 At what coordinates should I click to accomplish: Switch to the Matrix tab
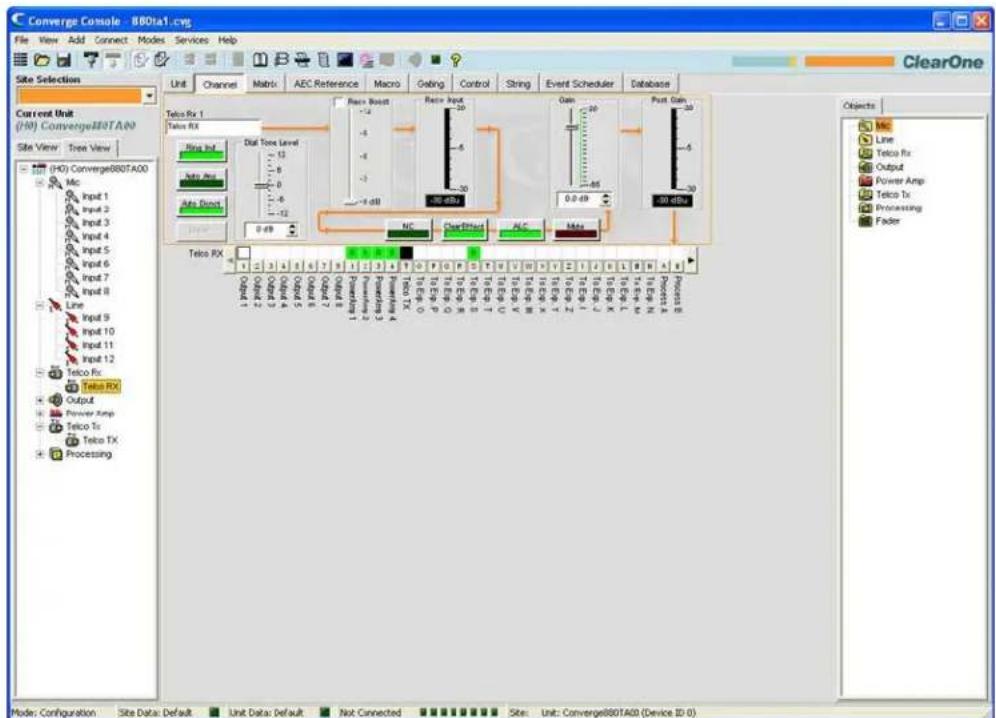(x=265, y=84)
